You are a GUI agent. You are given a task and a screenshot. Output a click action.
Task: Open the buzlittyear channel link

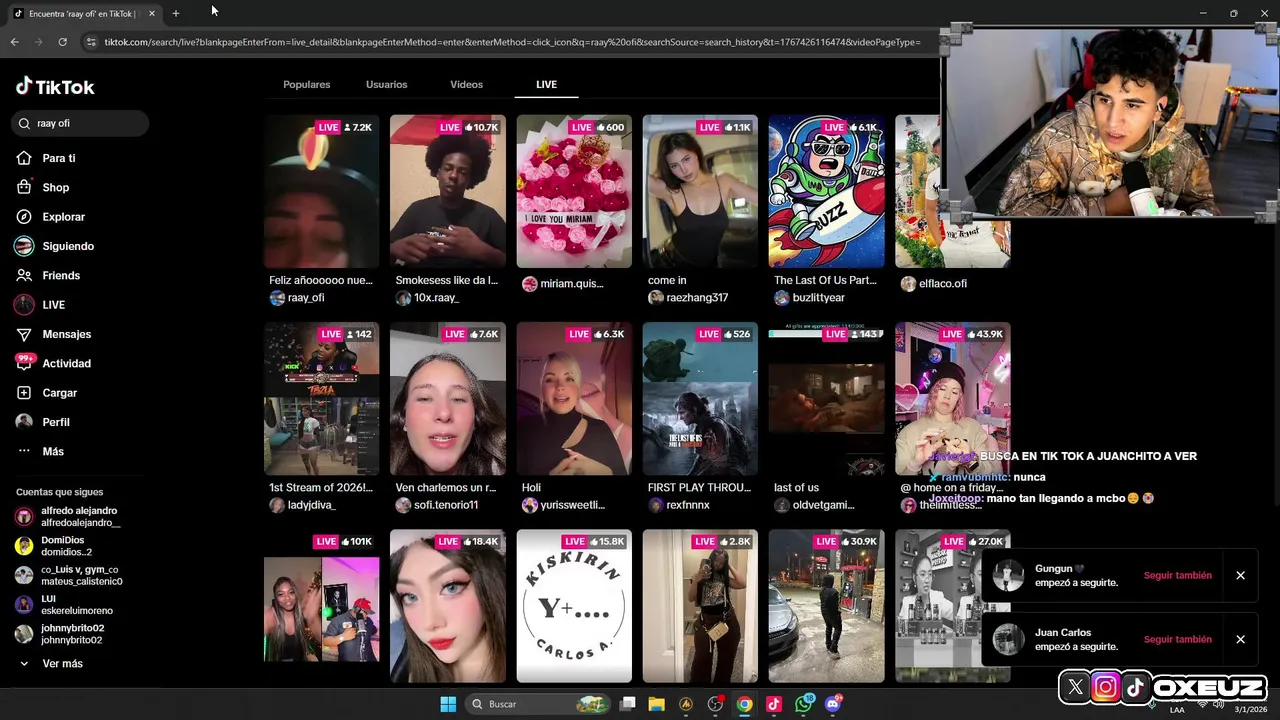[x=818, y=298]
